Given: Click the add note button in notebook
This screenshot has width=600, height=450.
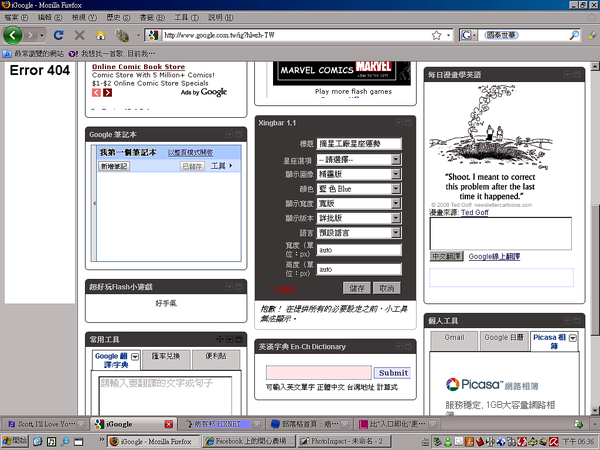Looking at the screenshot, I should coord(114,166).
